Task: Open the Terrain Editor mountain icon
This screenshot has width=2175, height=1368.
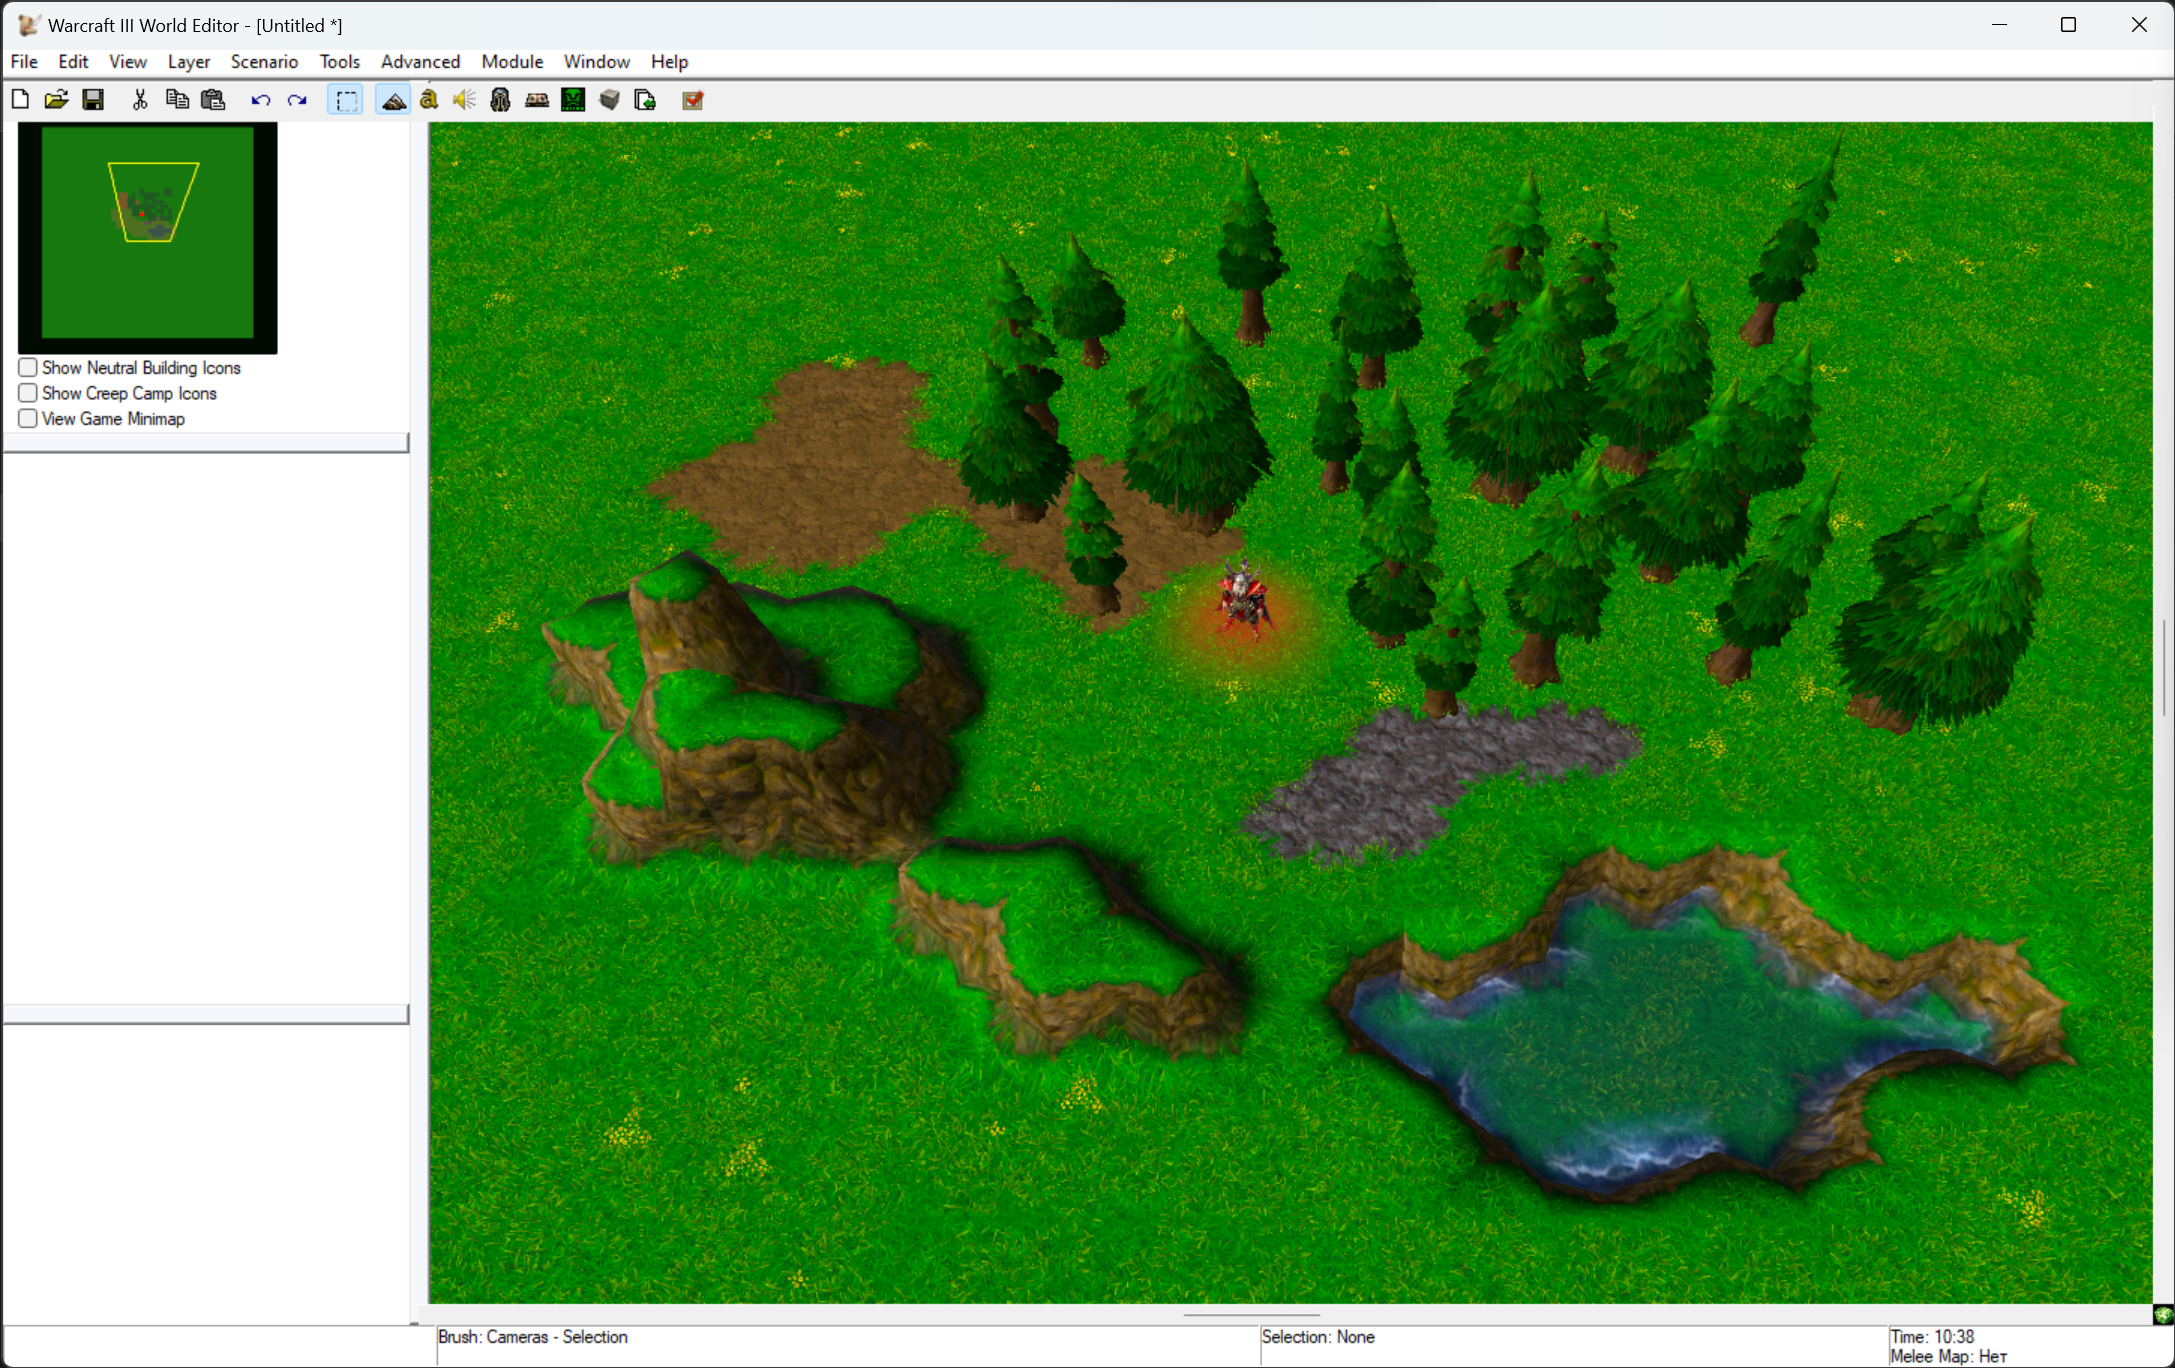Action: [394, 99]
